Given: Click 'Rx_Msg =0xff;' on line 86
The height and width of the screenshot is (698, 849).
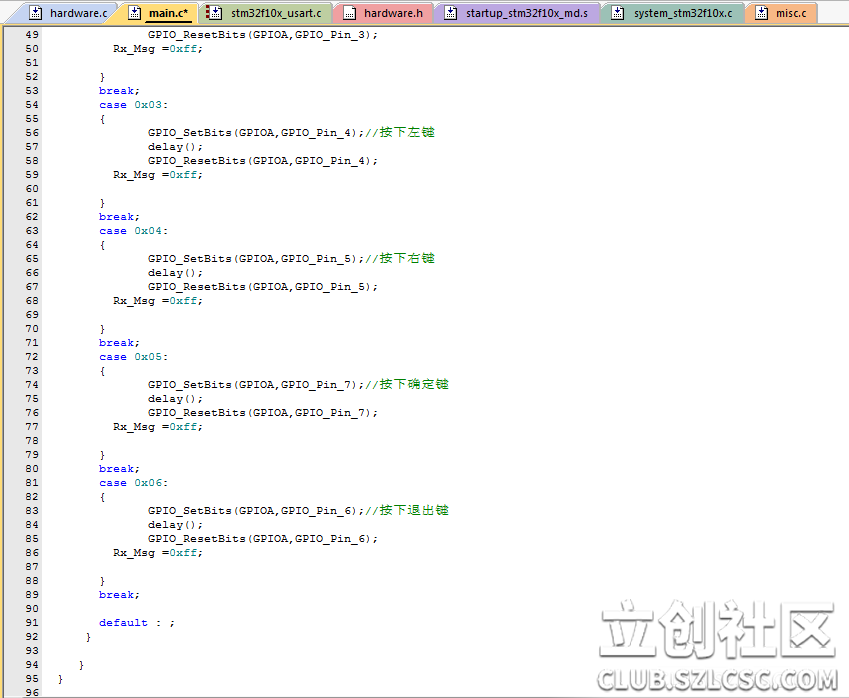Looking at the screenshot, I should click(158, 553).
